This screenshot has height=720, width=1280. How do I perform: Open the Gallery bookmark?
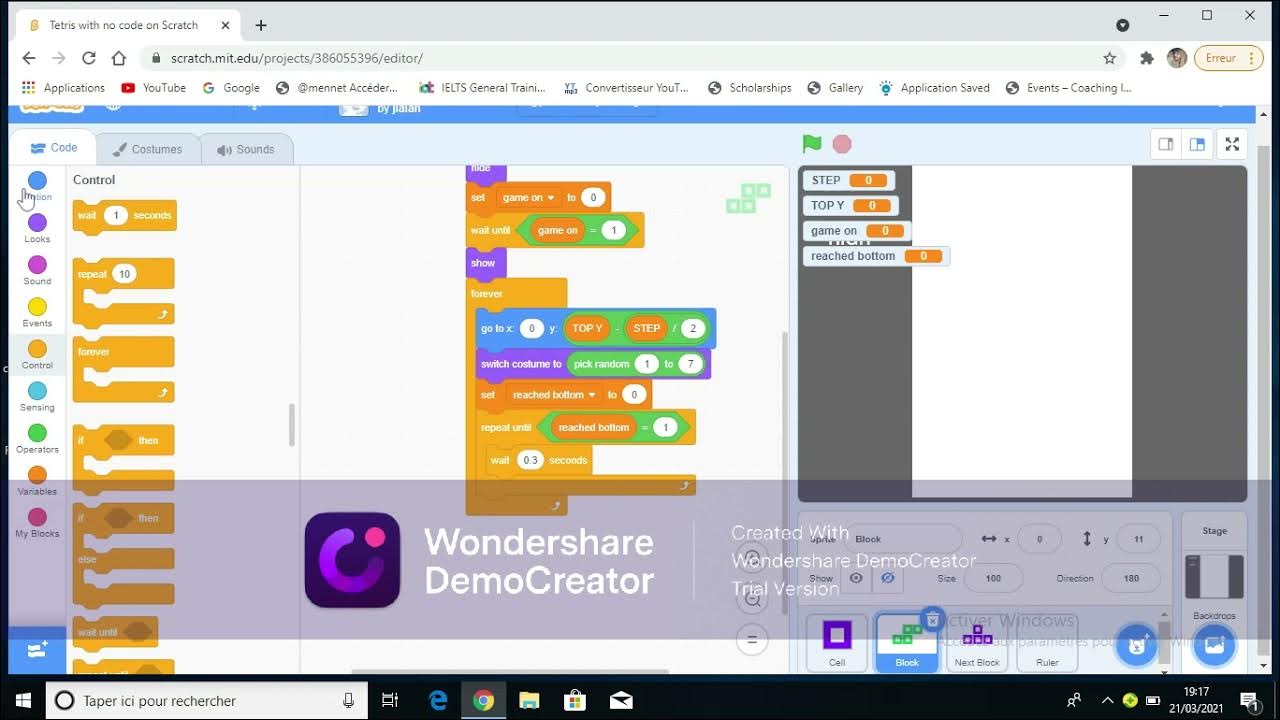(835, 88)
